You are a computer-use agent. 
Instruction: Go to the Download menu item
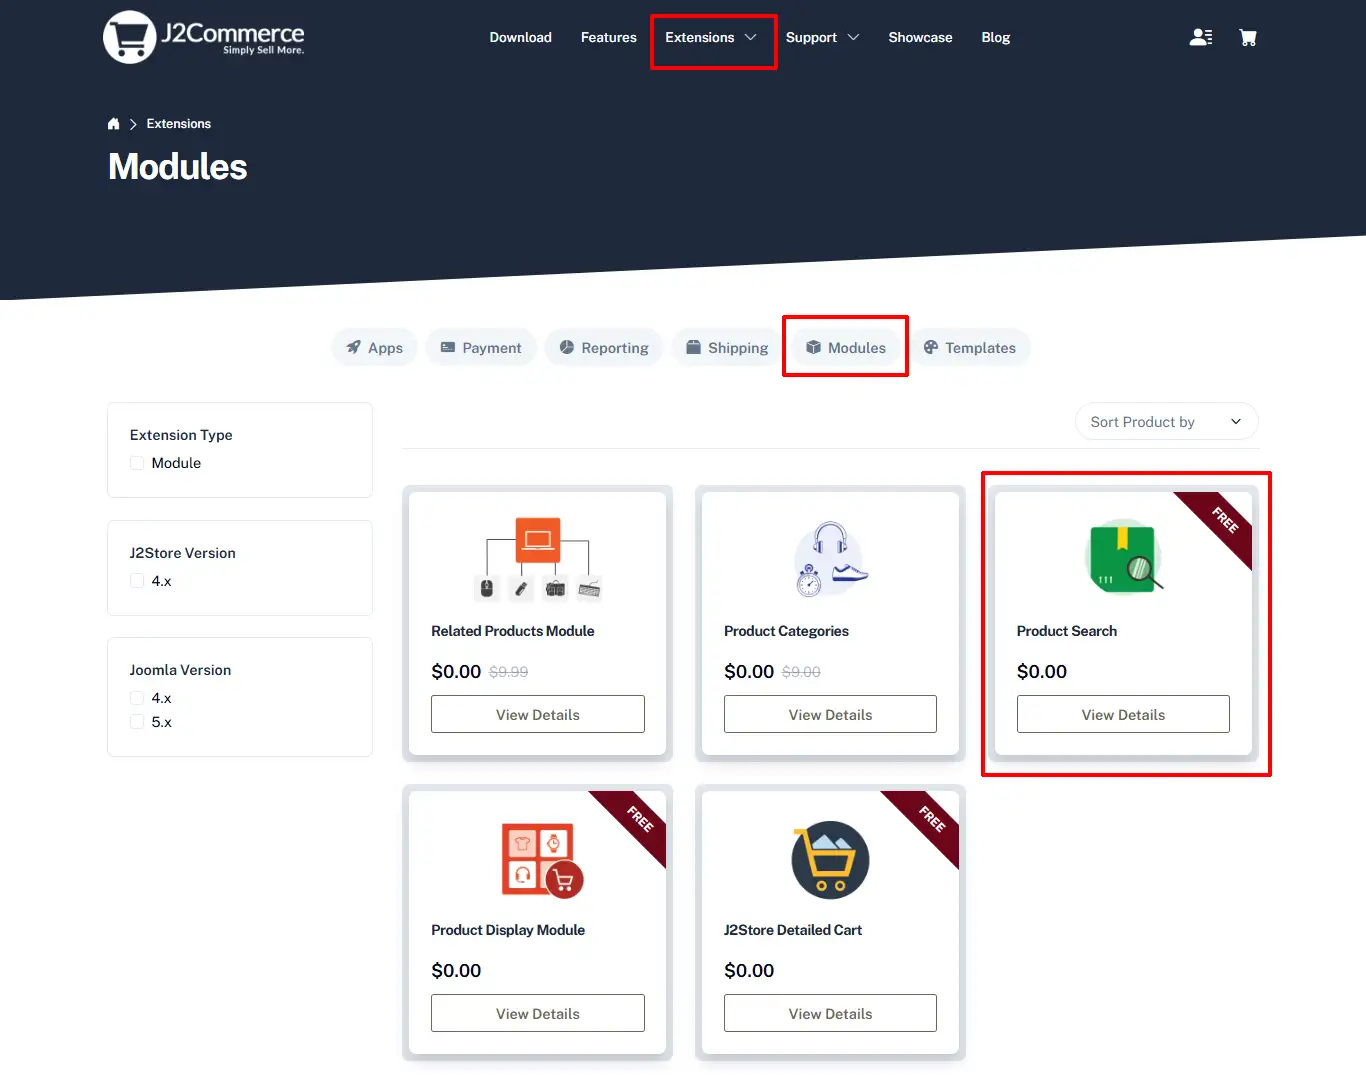(520, 38)
